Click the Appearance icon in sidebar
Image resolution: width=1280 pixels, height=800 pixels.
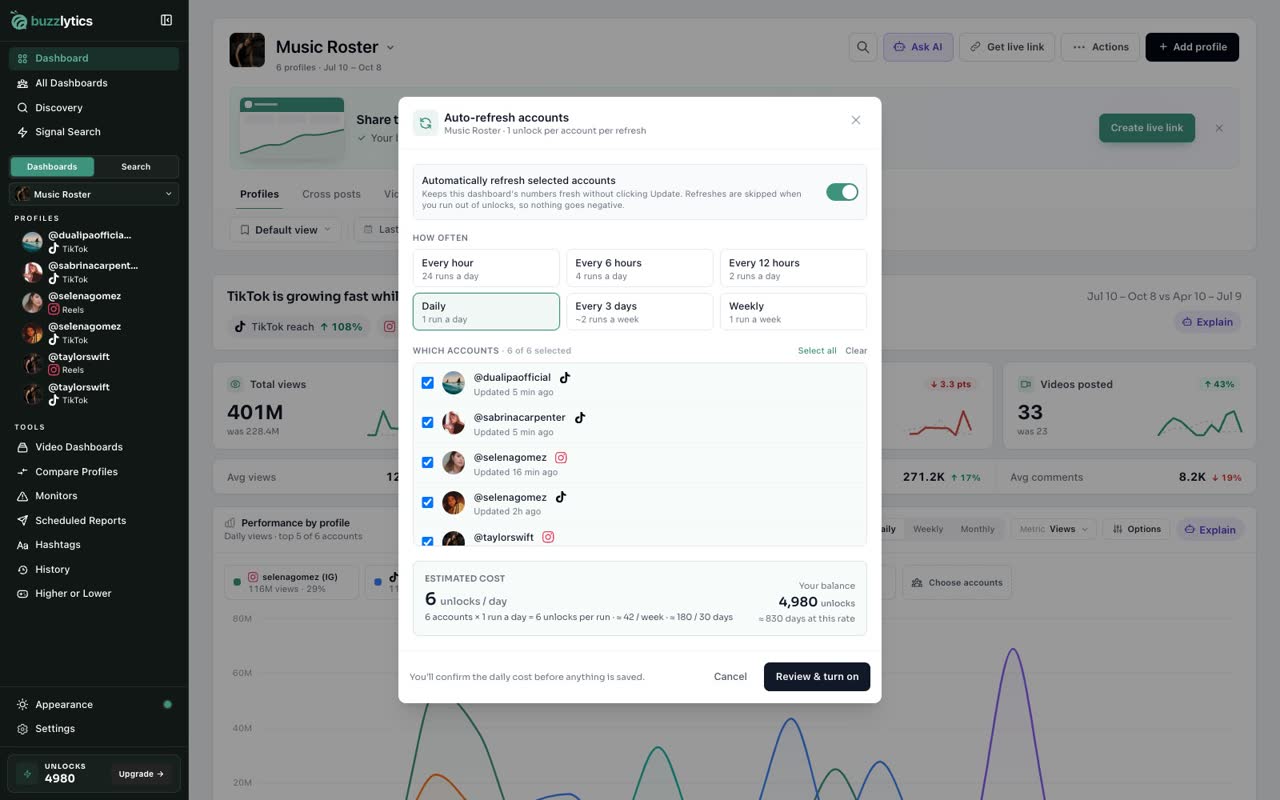[x=22, y=704]
